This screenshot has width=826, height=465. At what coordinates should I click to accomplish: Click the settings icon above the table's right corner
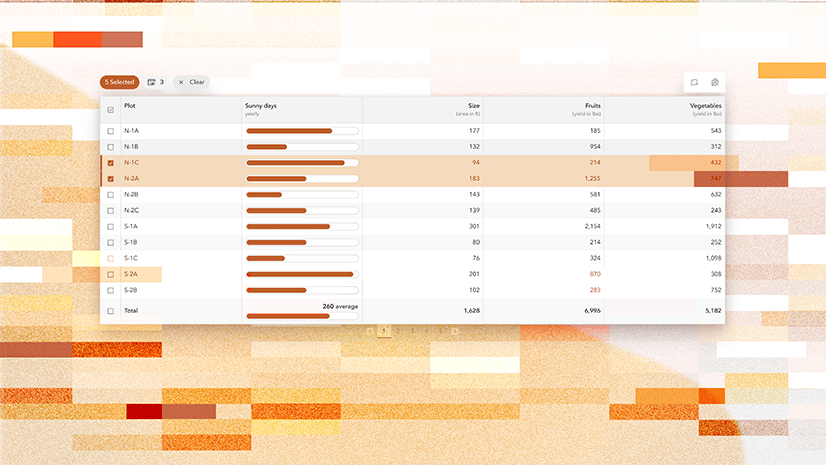[715, 82]
